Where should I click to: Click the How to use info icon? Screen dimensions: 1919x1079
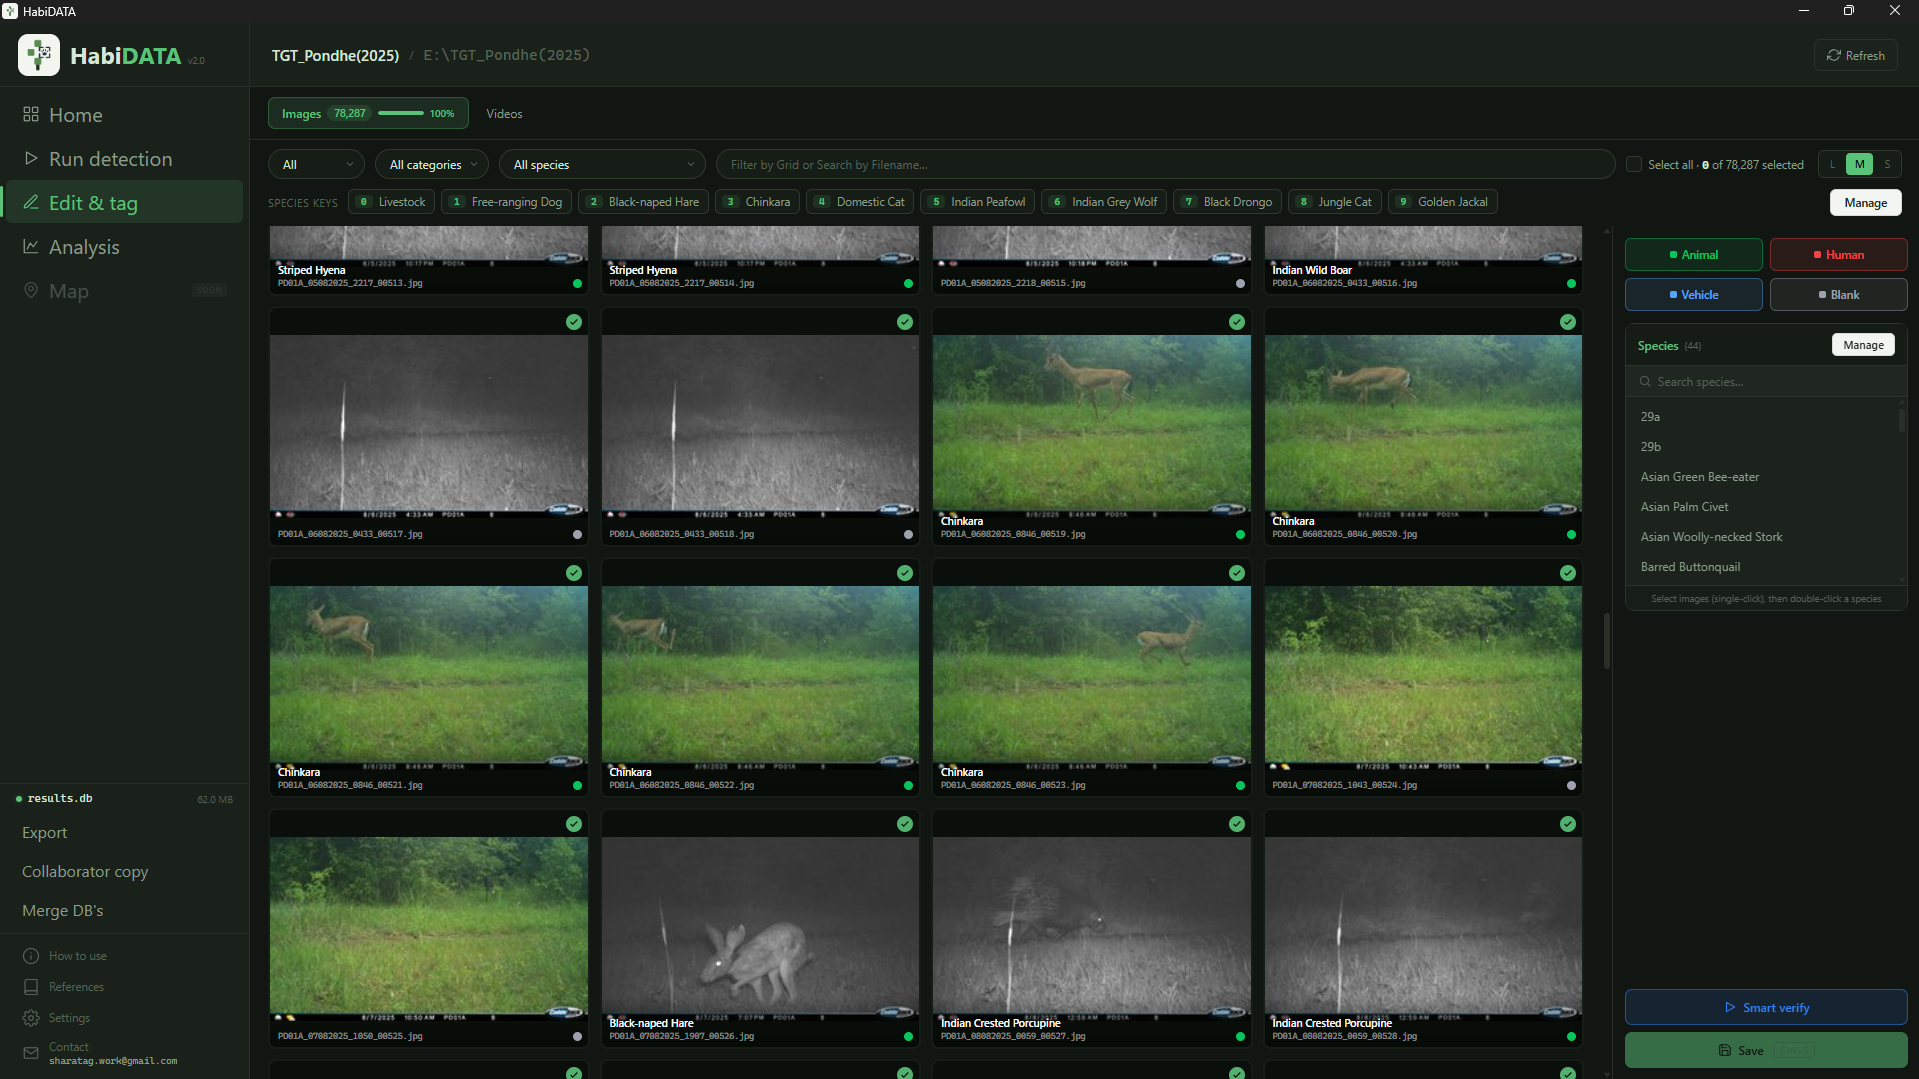tap(31, 956)
